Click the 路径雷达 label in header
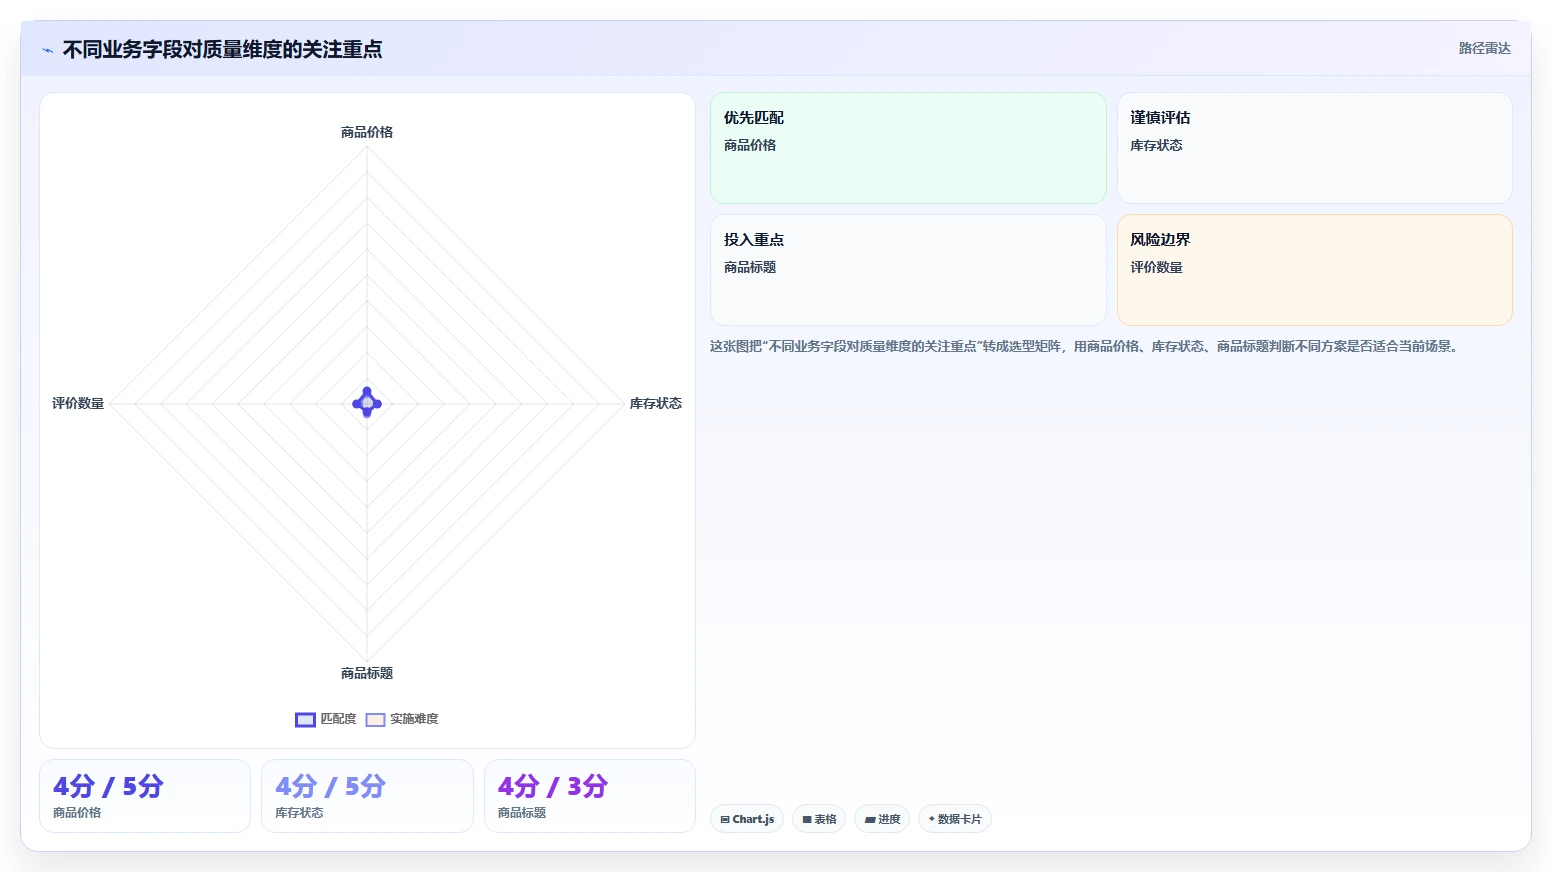Viewport: 1552px width, 872px height. tap(1484, 48)
